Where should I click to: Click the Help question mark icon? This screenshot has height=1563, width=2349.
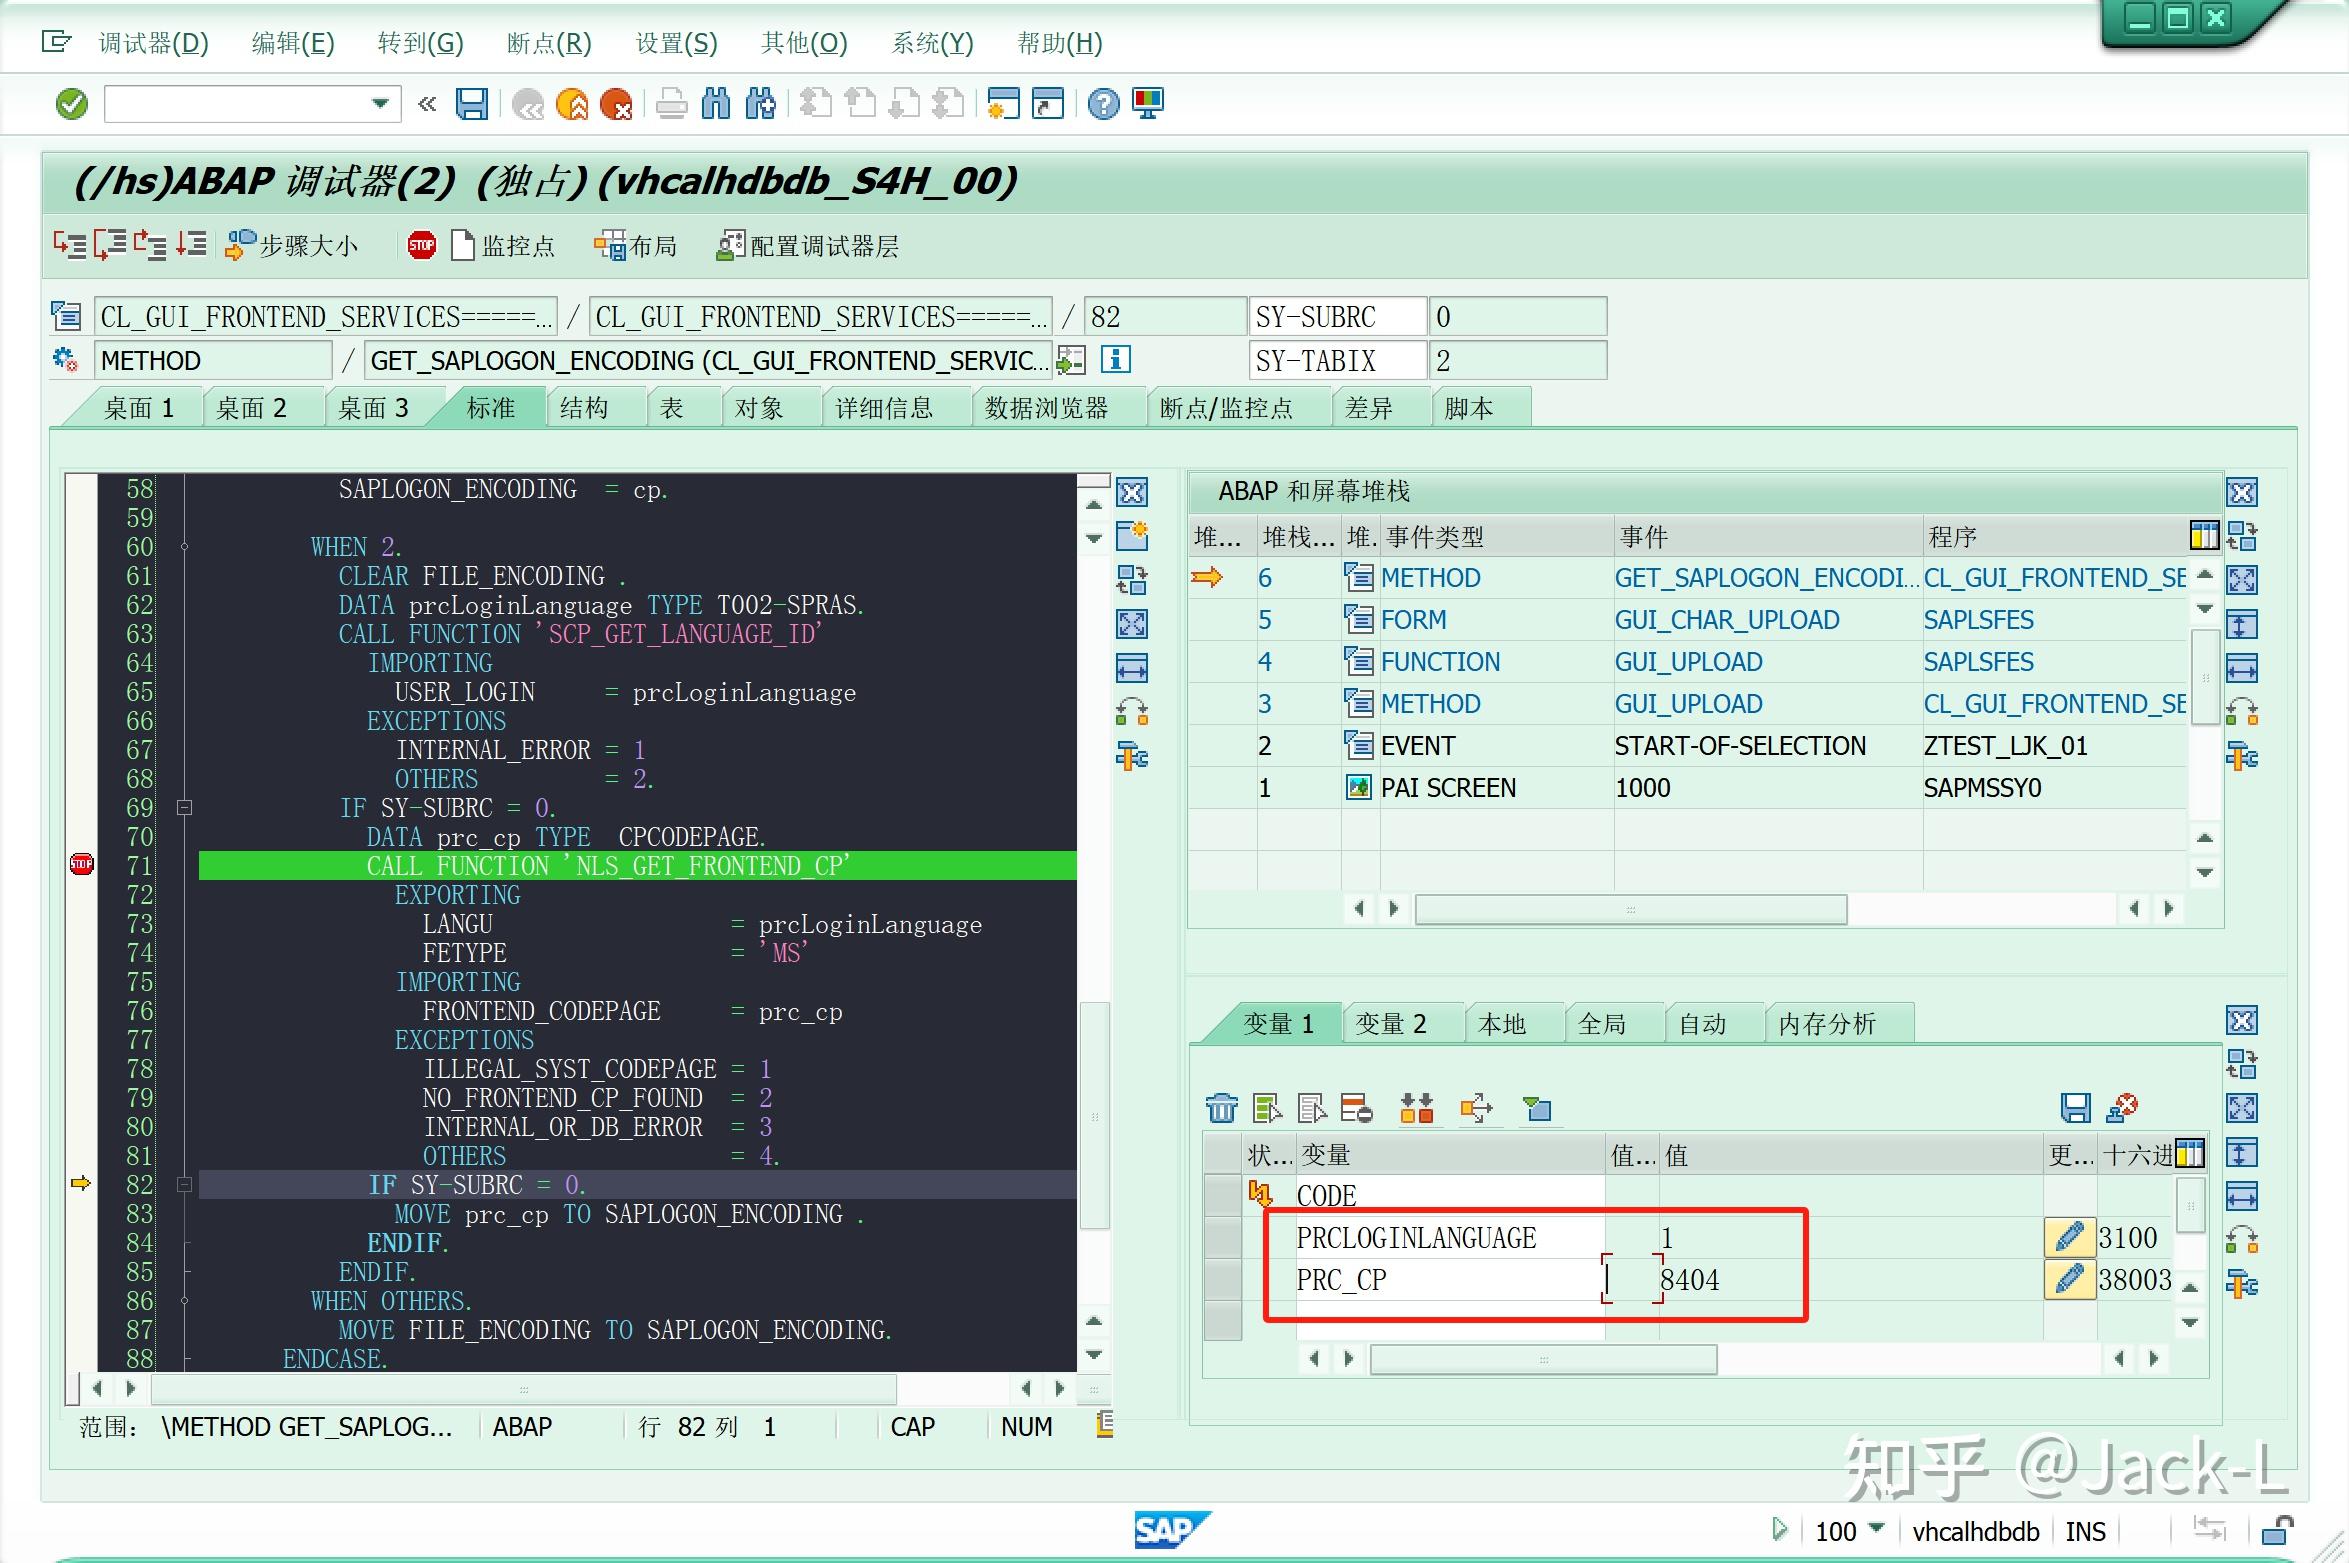click(x=1103, y=104)
